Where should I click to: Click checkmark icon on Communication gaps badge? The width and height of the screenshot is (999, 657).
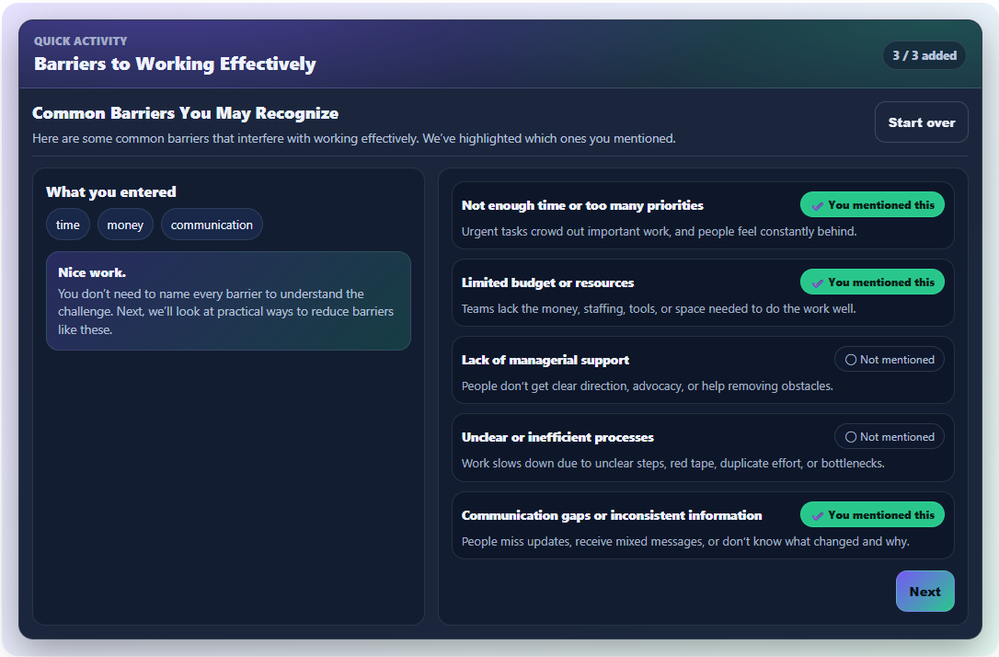click(818, 515)
